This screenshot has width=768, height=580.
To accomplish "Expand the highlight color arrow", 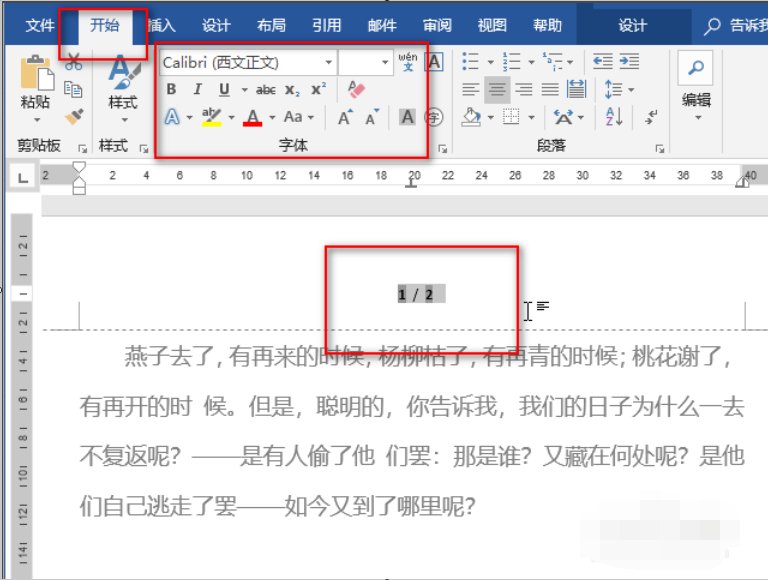I will (x=231, y=118).
